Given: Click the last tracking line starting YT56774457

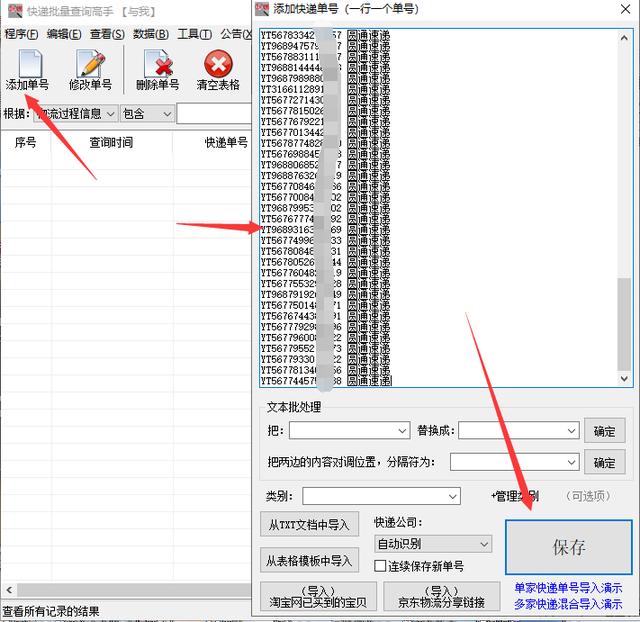Looking at the screenshot, I should (x=326, y=381).
